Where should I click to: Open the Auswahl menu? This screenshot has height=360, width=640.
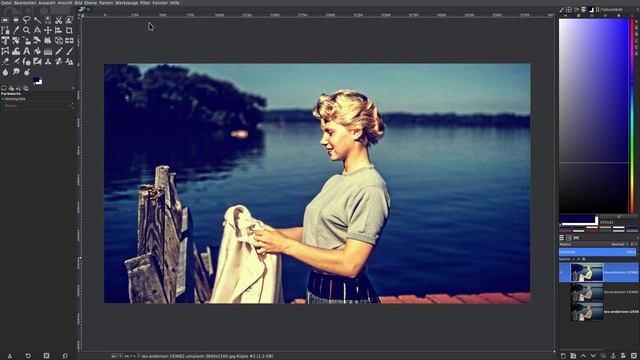coord(47,2)
